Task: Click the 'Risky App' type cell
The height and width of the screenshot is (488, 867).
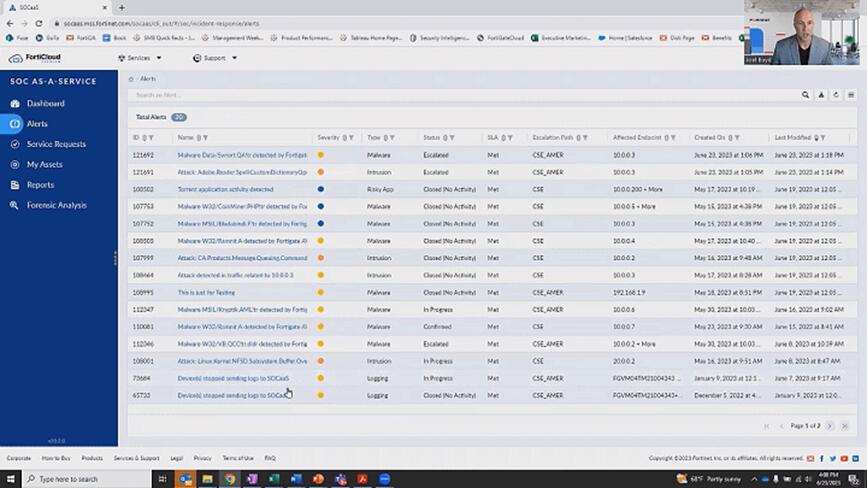Action: (380, 190)
